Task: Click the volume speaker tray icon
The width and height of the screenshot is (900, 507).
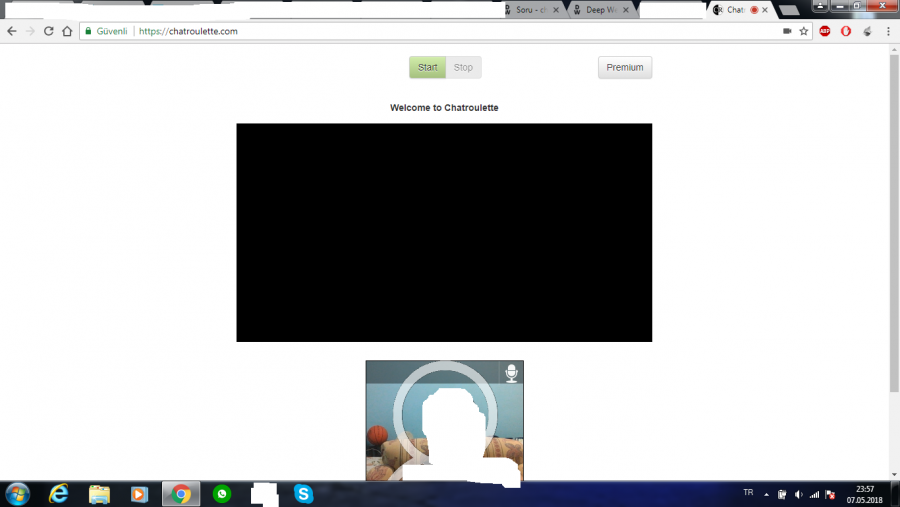Action: (798, 494)
